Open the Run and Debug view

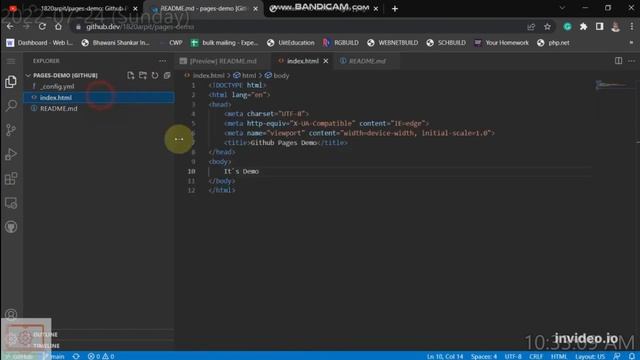pyautogui.click(x=11, y=154)
